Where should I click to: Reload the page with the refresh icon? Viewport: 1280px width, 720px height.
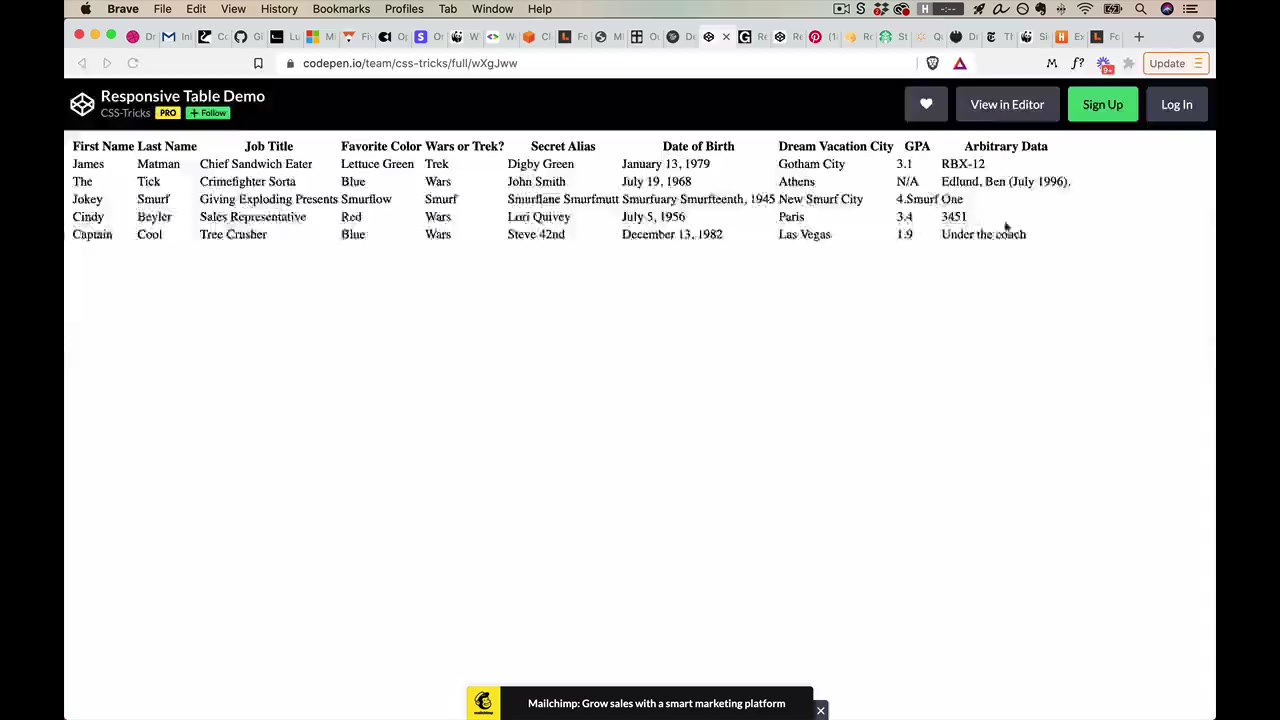[x=132, y=63]
